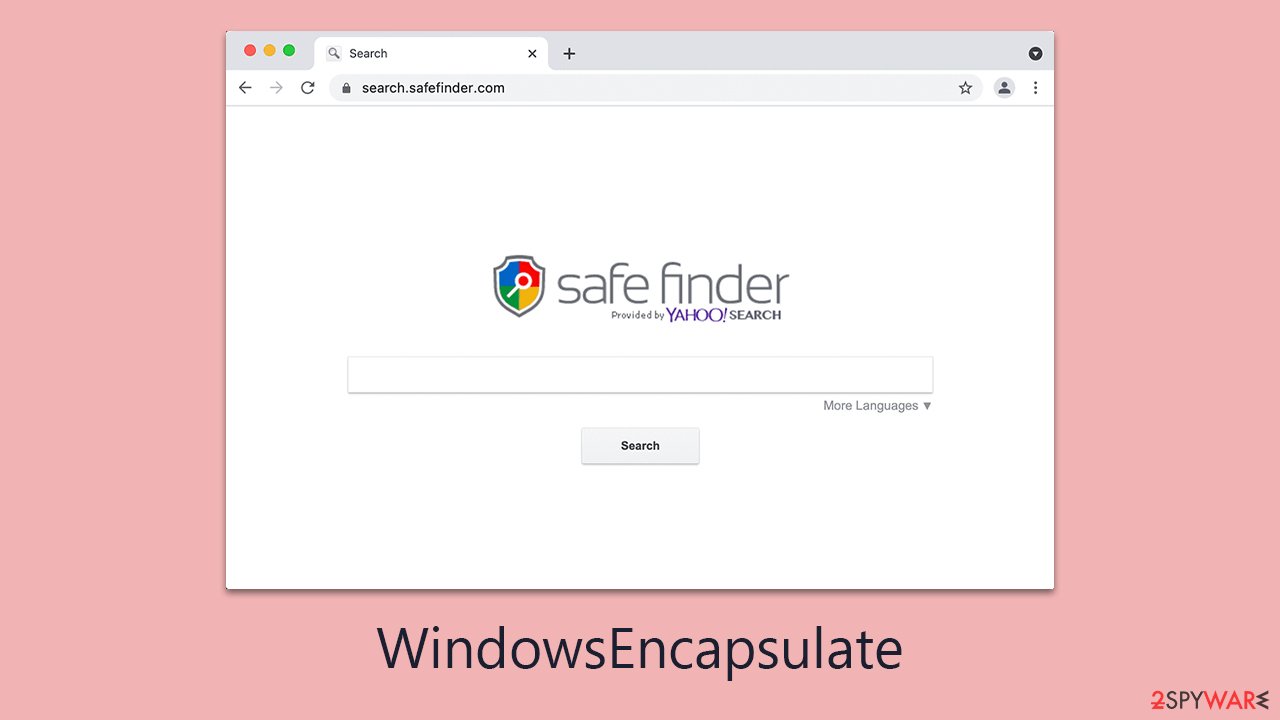Go back using the browser back arrow
This screenshot has width=1280, height=720.
[245, 88]
